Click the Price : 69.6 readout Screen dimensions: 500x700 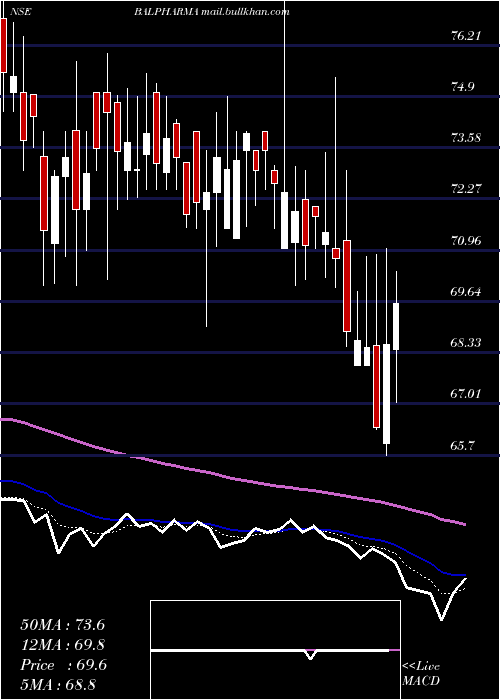[63, 665]
